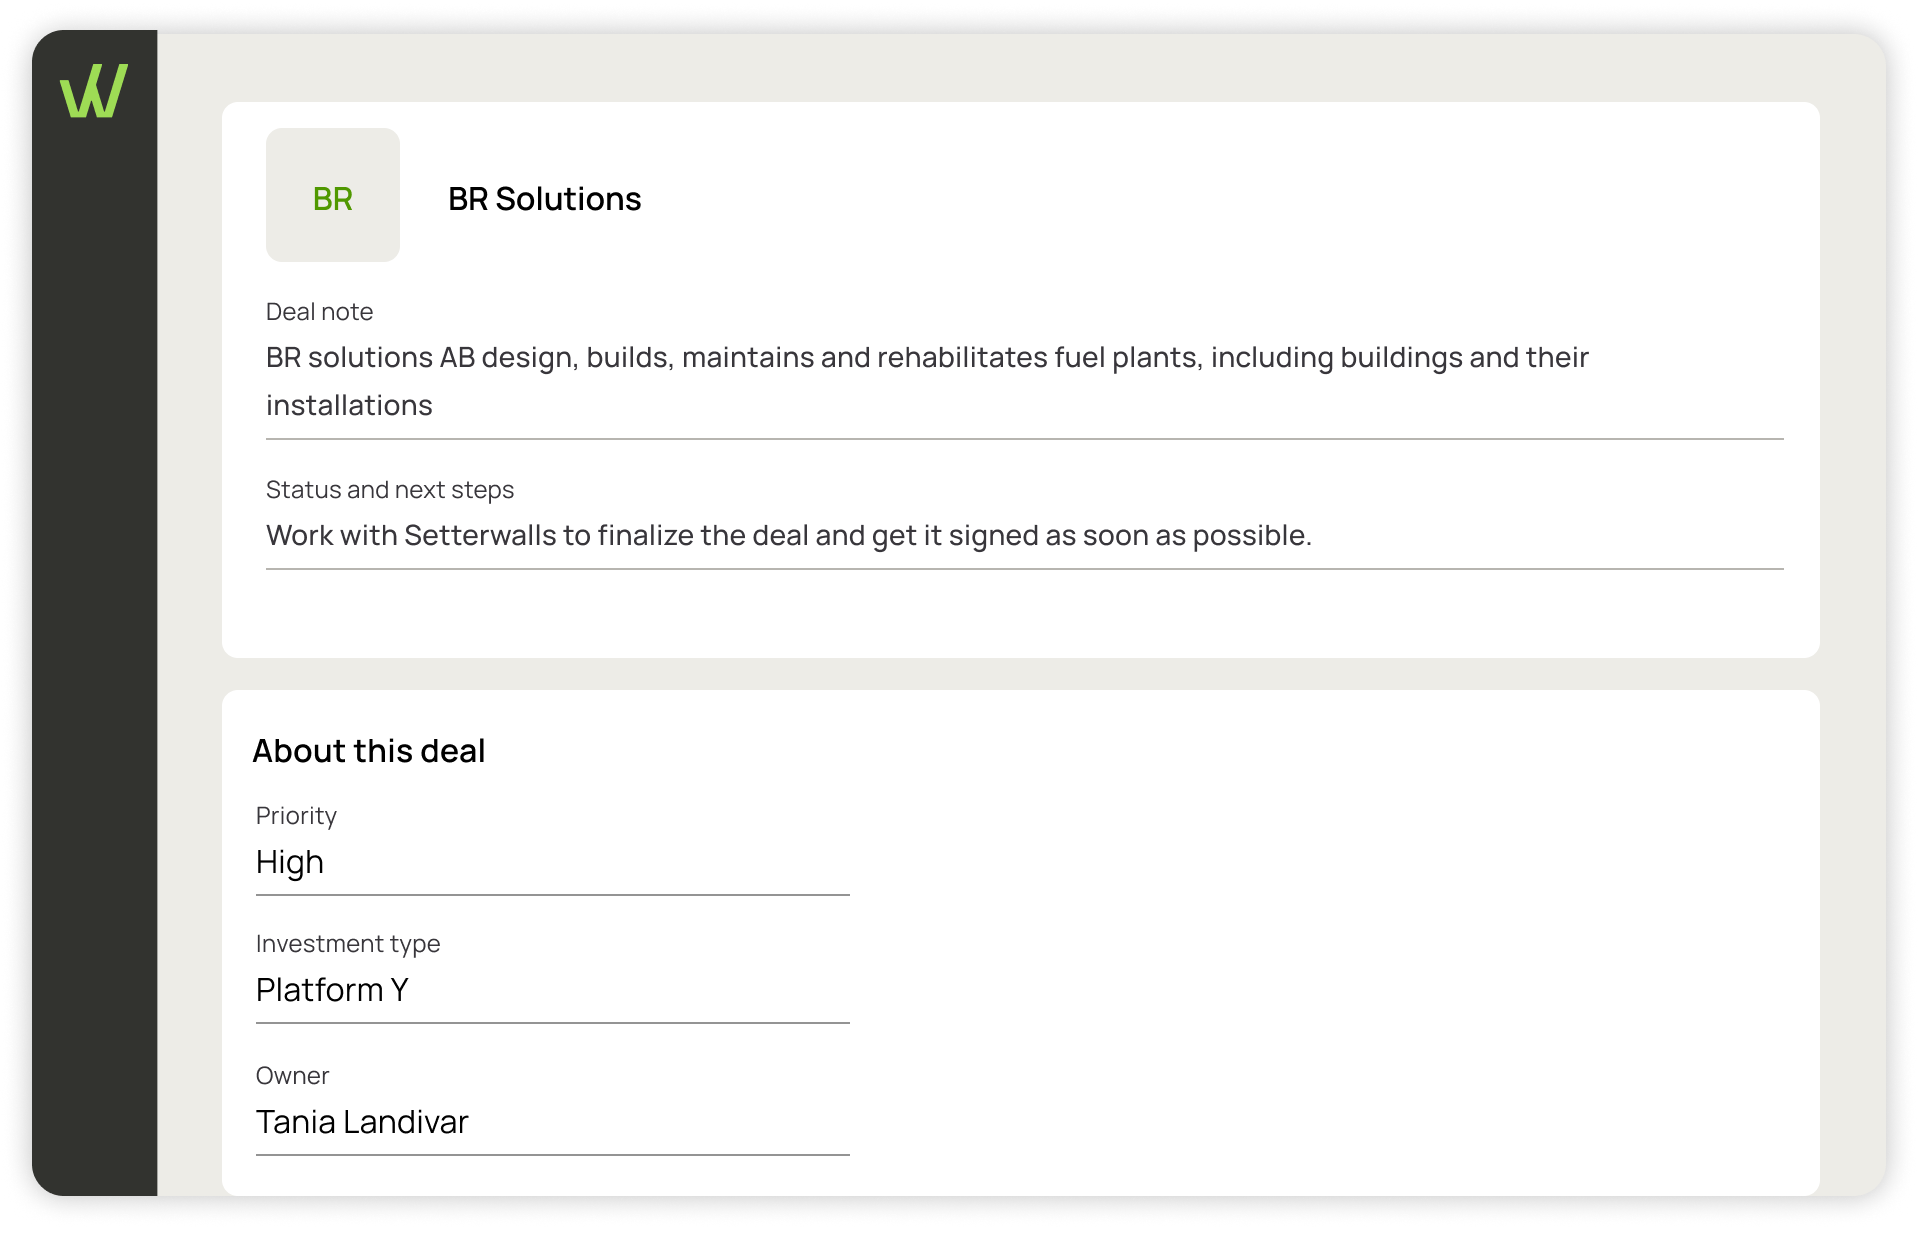Click the word 'installations' in the deal note
The width and height of the screenshot is (1918, 1241).
[349, 405]
